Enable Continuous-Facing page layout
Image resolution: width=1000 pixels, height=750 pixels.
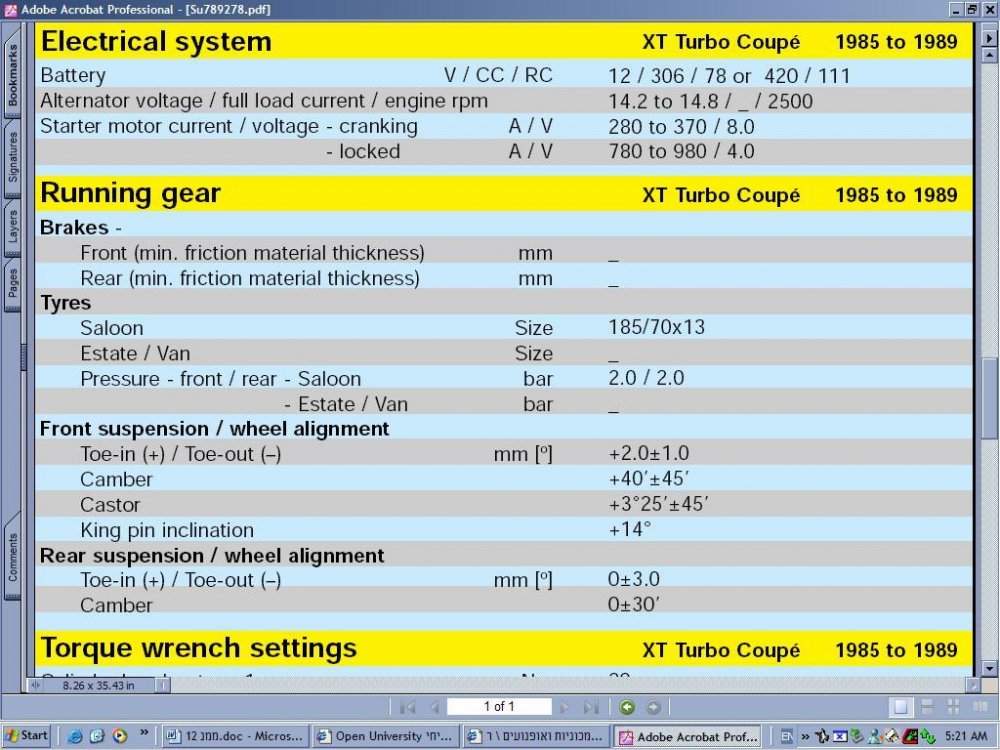953,707
